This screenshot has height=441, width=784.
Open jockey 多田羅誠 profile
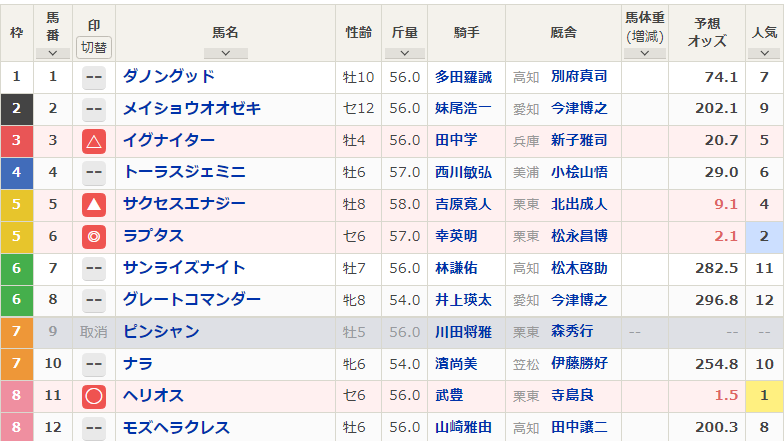point(464,77)
